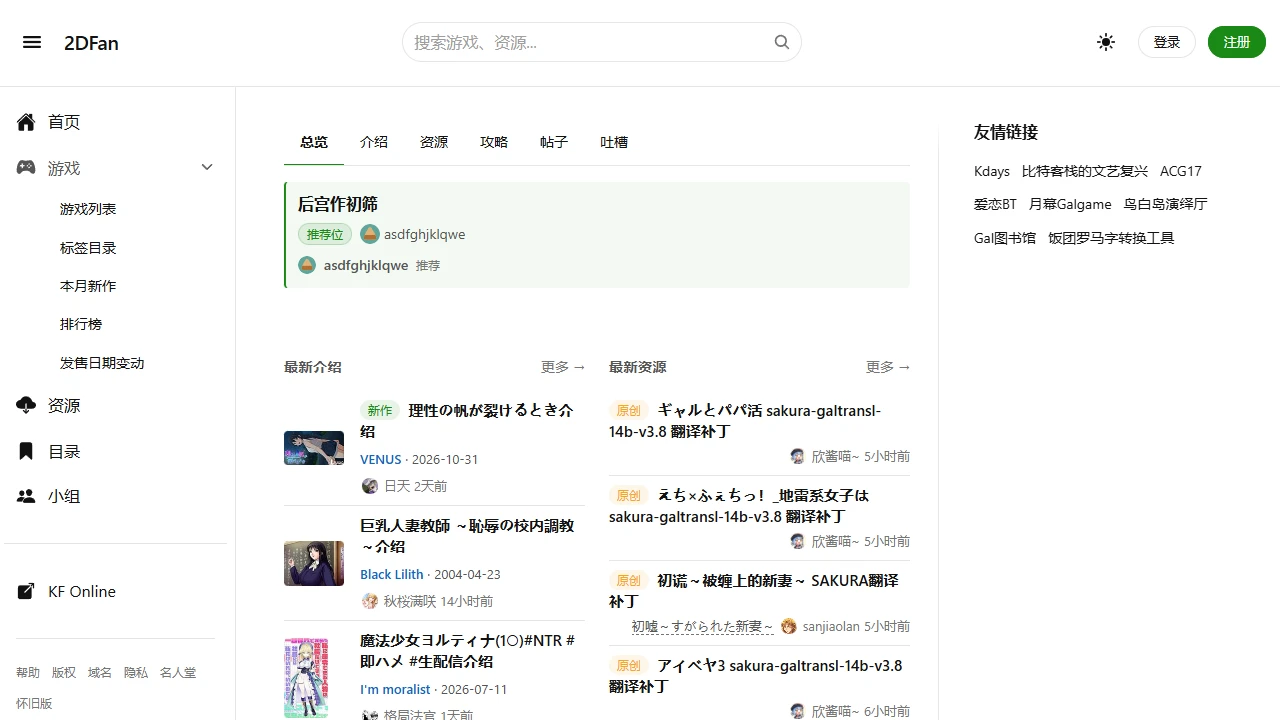Click the 登录 login button

tap(1167, 42)
